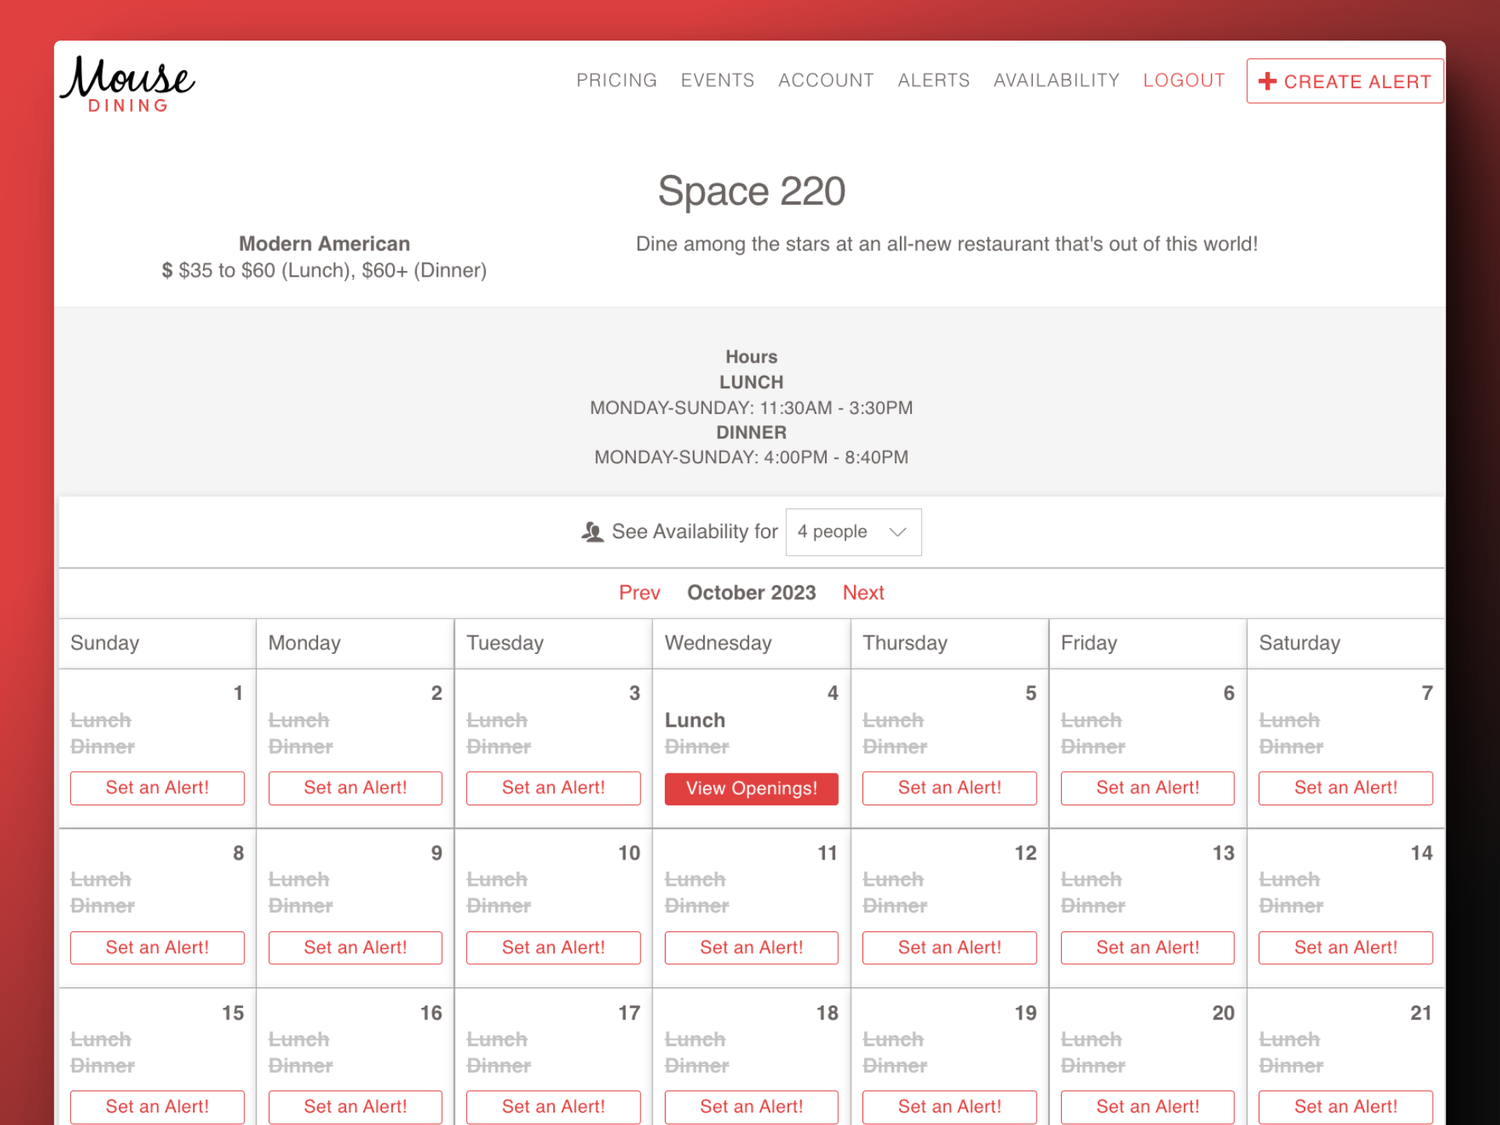Open the AVAILABILITY menu item

1056,80
